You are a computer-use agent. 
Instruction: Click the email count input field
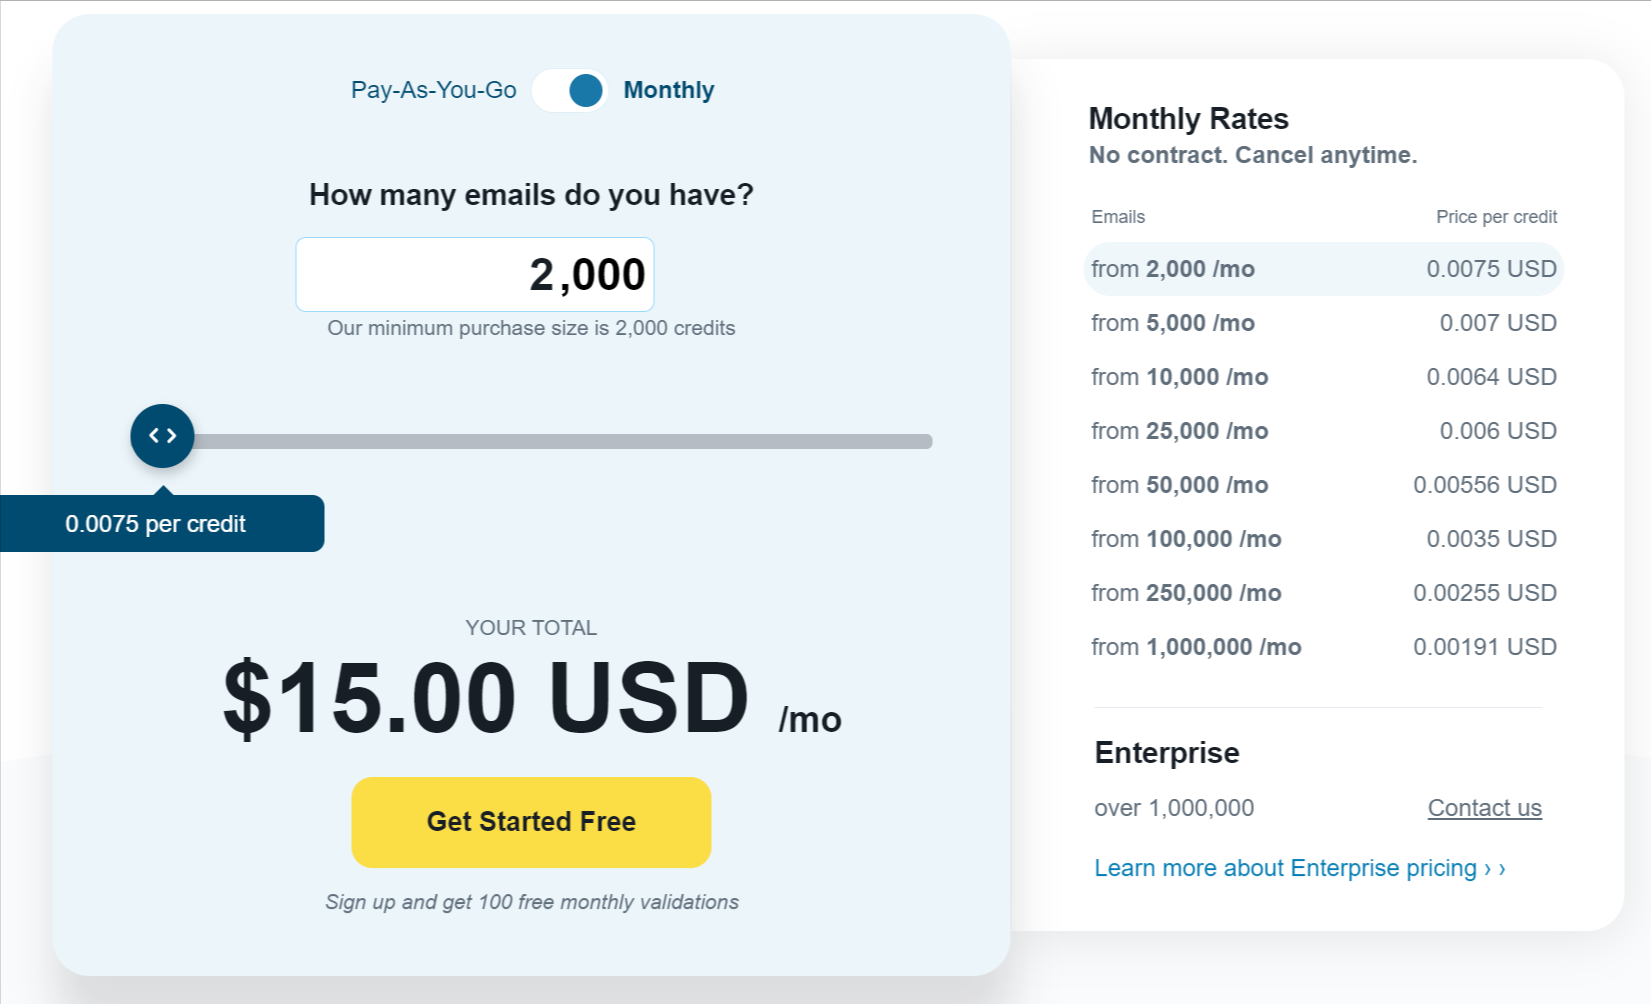475,275
